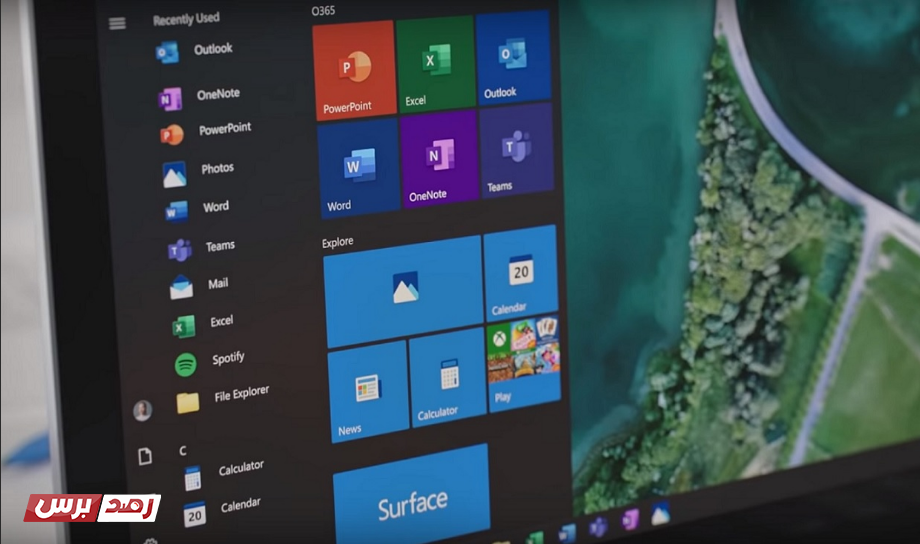Open Spotify from the app list
Image resolution: width=920 pixels, height=544 pixels.
tap(209, 361)
